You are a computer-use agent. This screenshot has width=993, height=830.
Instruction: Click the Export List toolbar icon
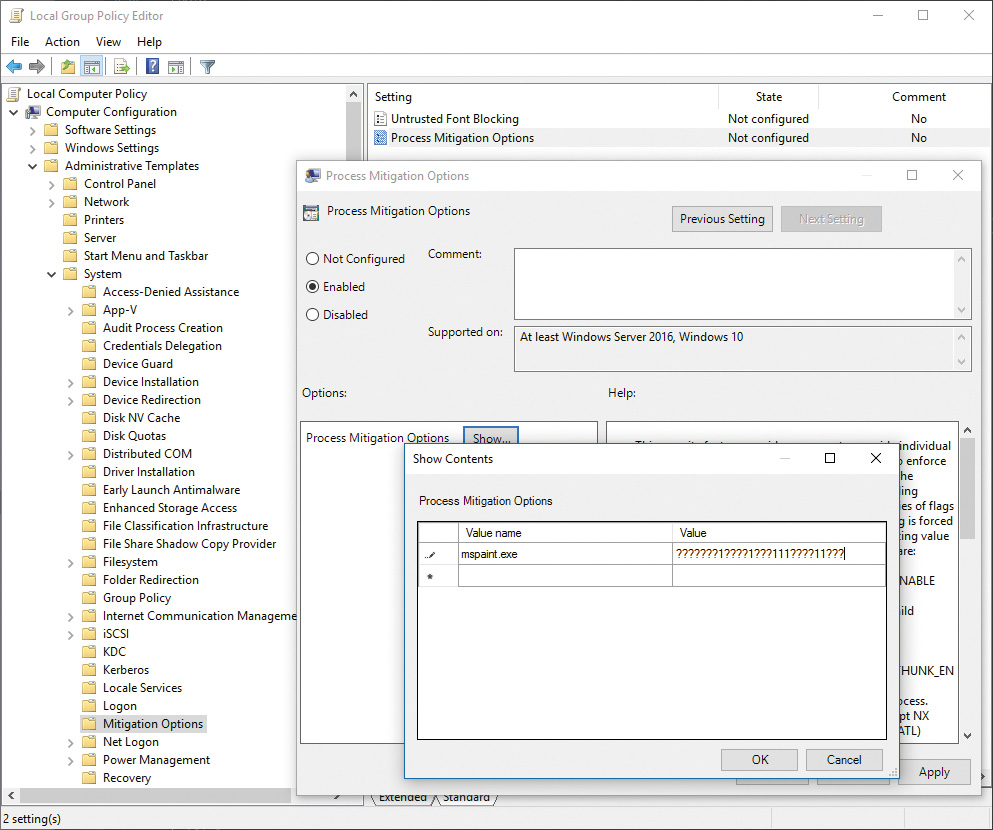coord(122,67)
